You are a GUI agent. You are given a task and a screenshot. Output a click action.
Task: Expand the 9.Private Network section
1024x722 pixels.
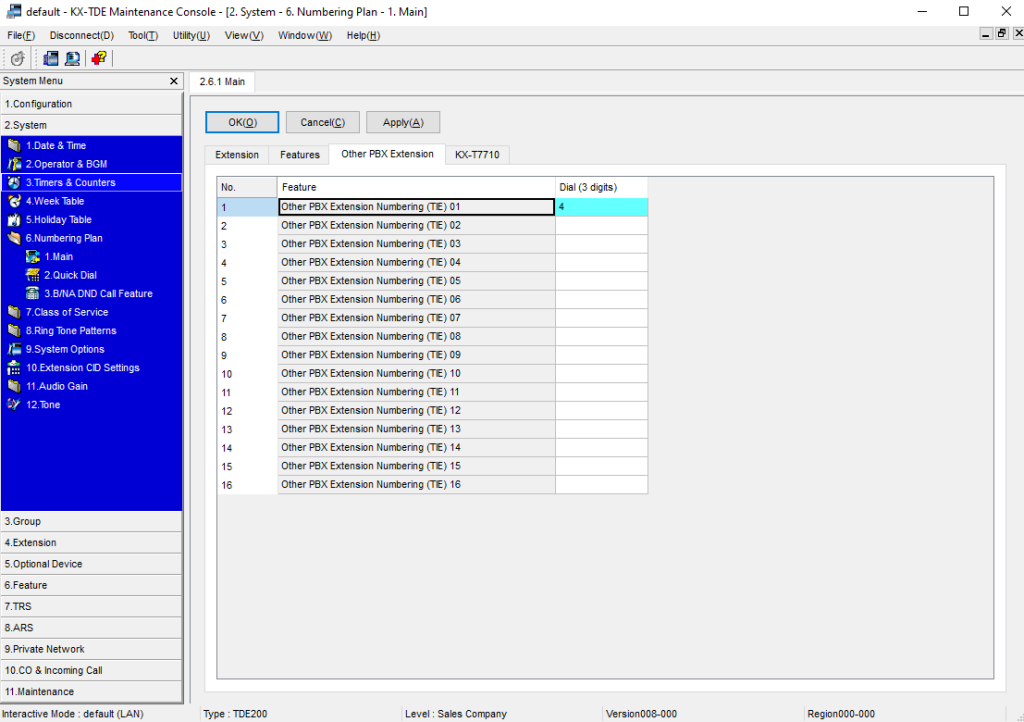[x=91, y=649]
